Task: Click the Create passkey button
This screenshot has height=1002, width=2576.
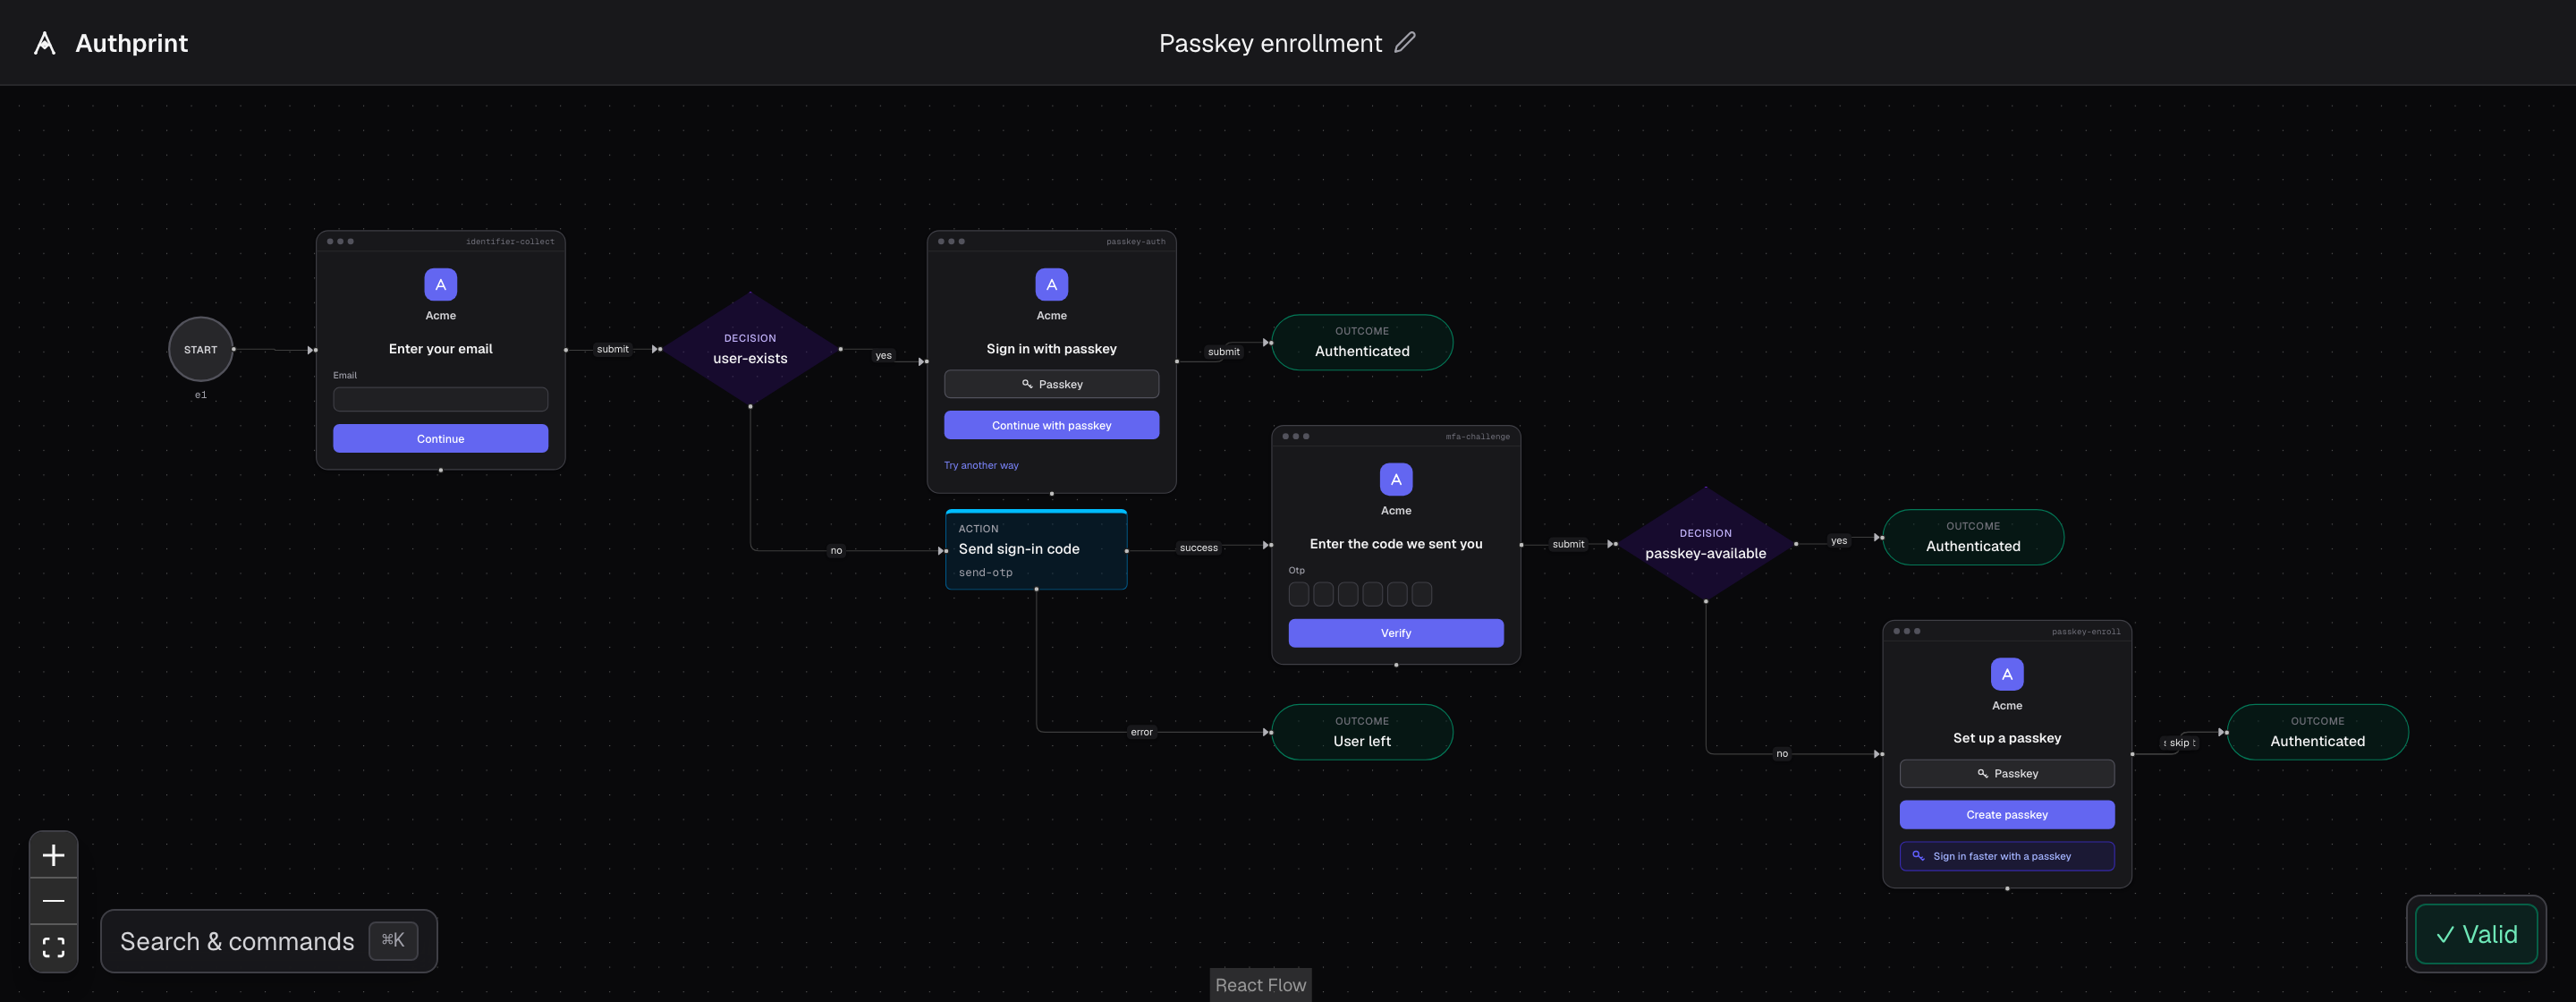Action: tap(2007, 815)
